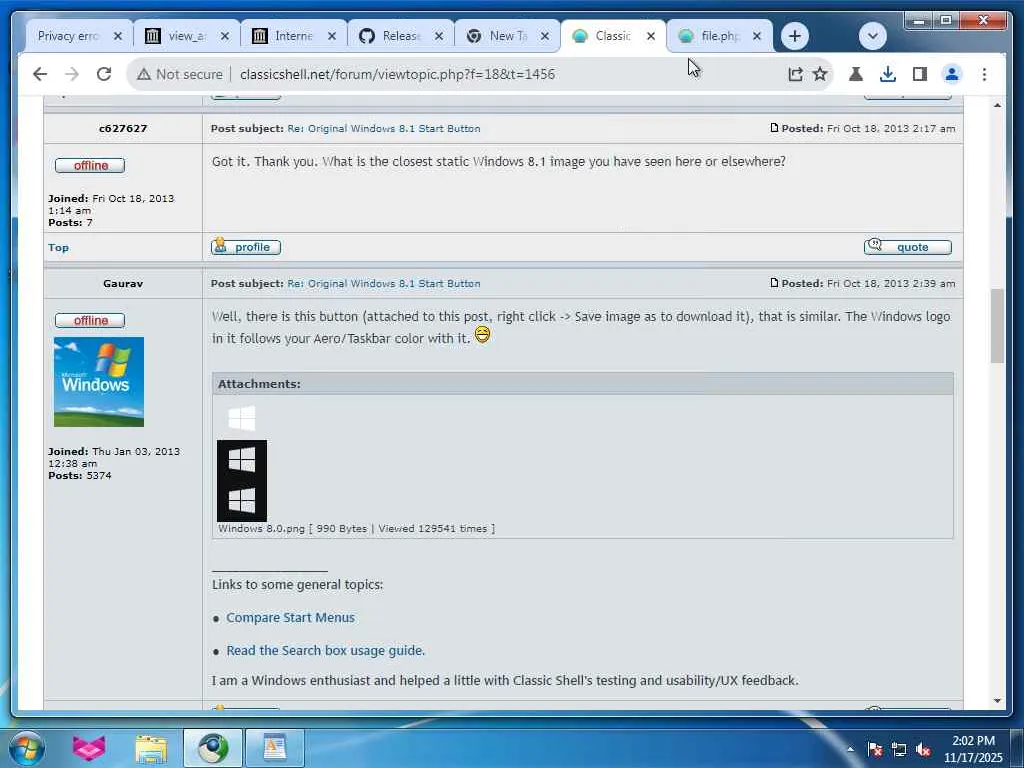Show hidden system tray icons
The height and width of the screenshot is (768, 1024).
click(x=850, y=749)
